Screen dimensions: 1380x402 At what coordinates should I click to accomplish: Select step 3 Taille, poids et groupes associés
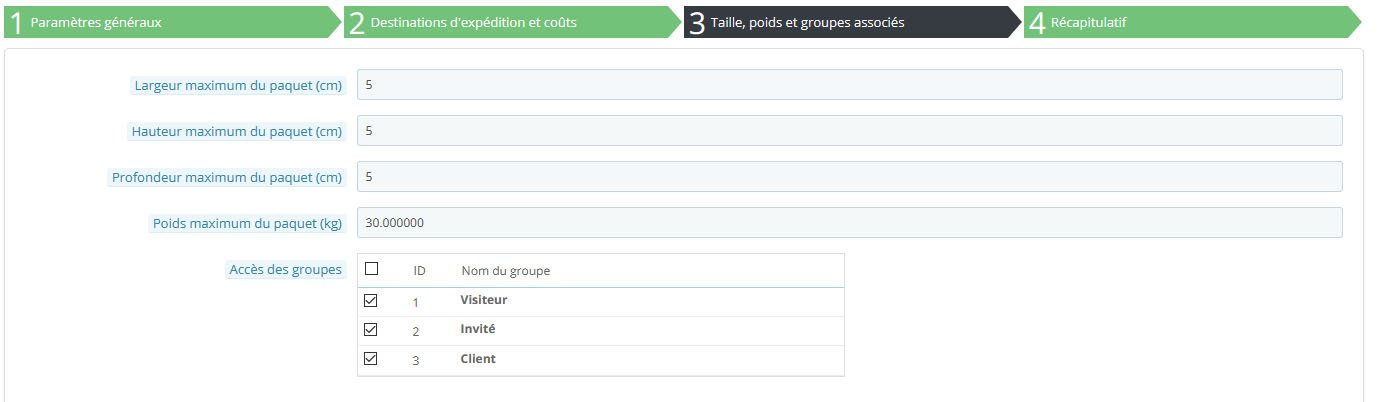852,22
